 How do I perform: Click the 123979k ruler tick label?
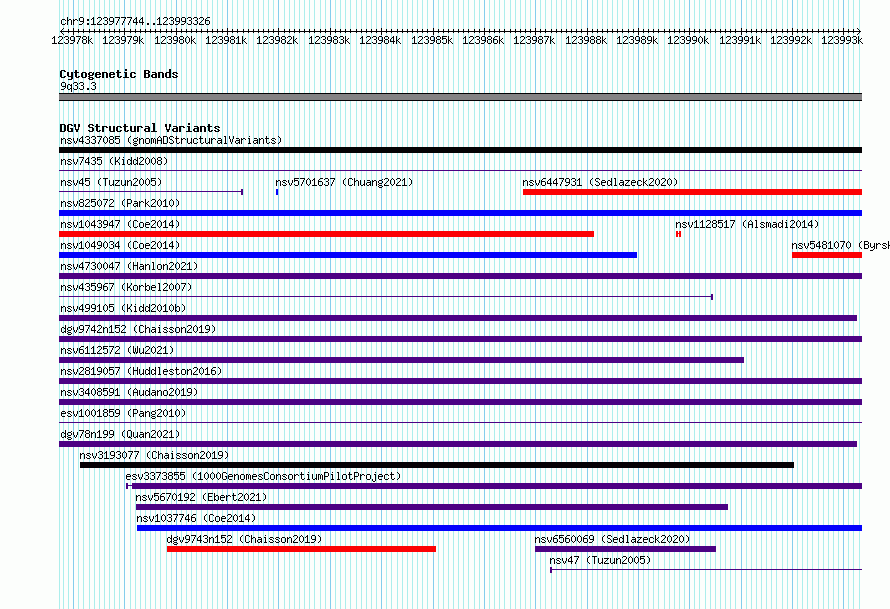coord(123,40)
